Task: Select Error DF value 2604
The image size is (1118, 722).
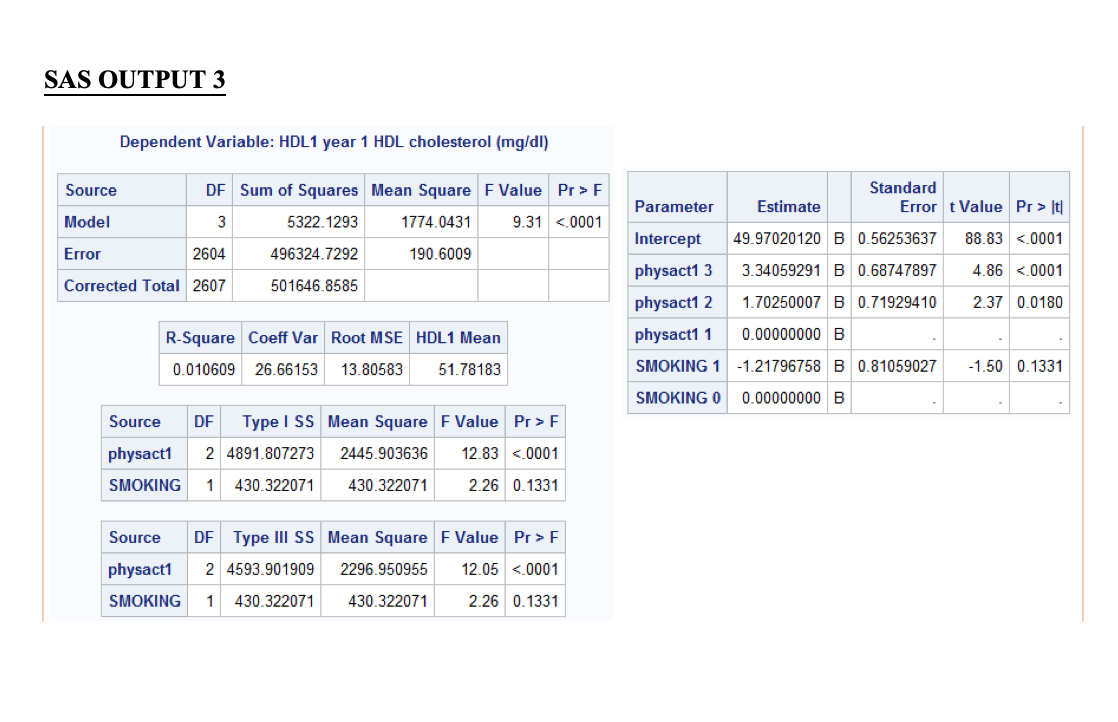Action: (209, 254)
